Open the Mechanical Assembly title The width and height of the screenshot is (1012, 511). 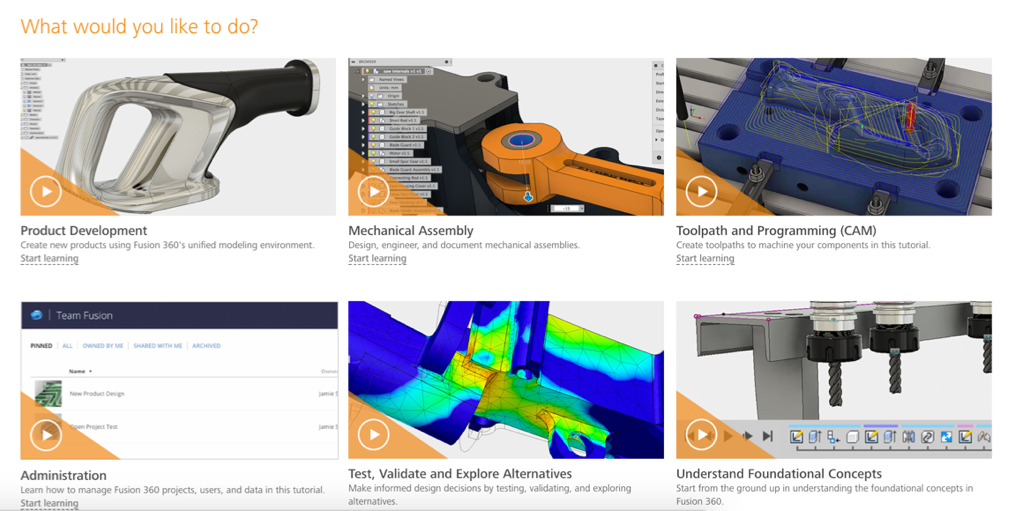coord(411,230)
